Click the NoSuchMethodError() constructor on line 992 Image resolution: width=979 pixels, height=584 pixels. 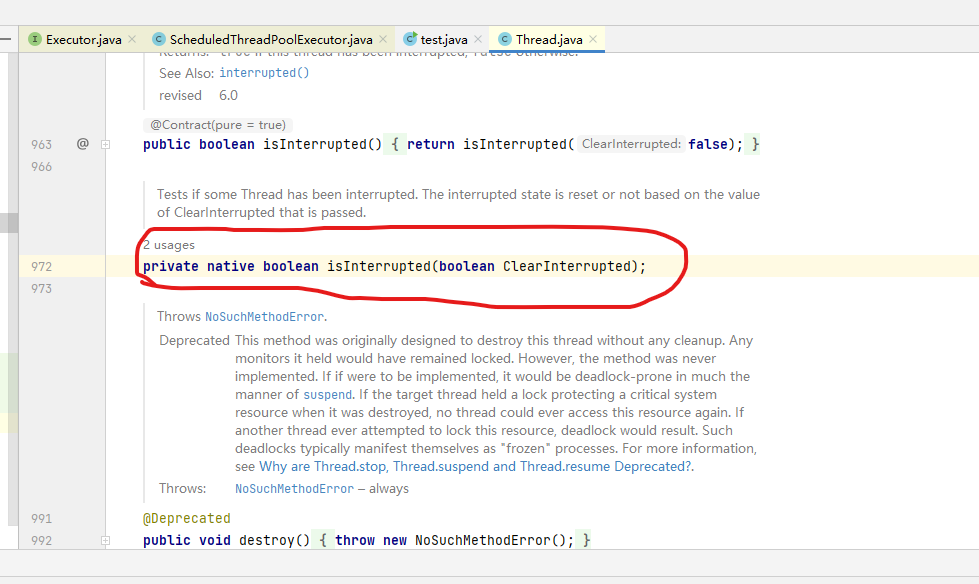click(490, 540)
